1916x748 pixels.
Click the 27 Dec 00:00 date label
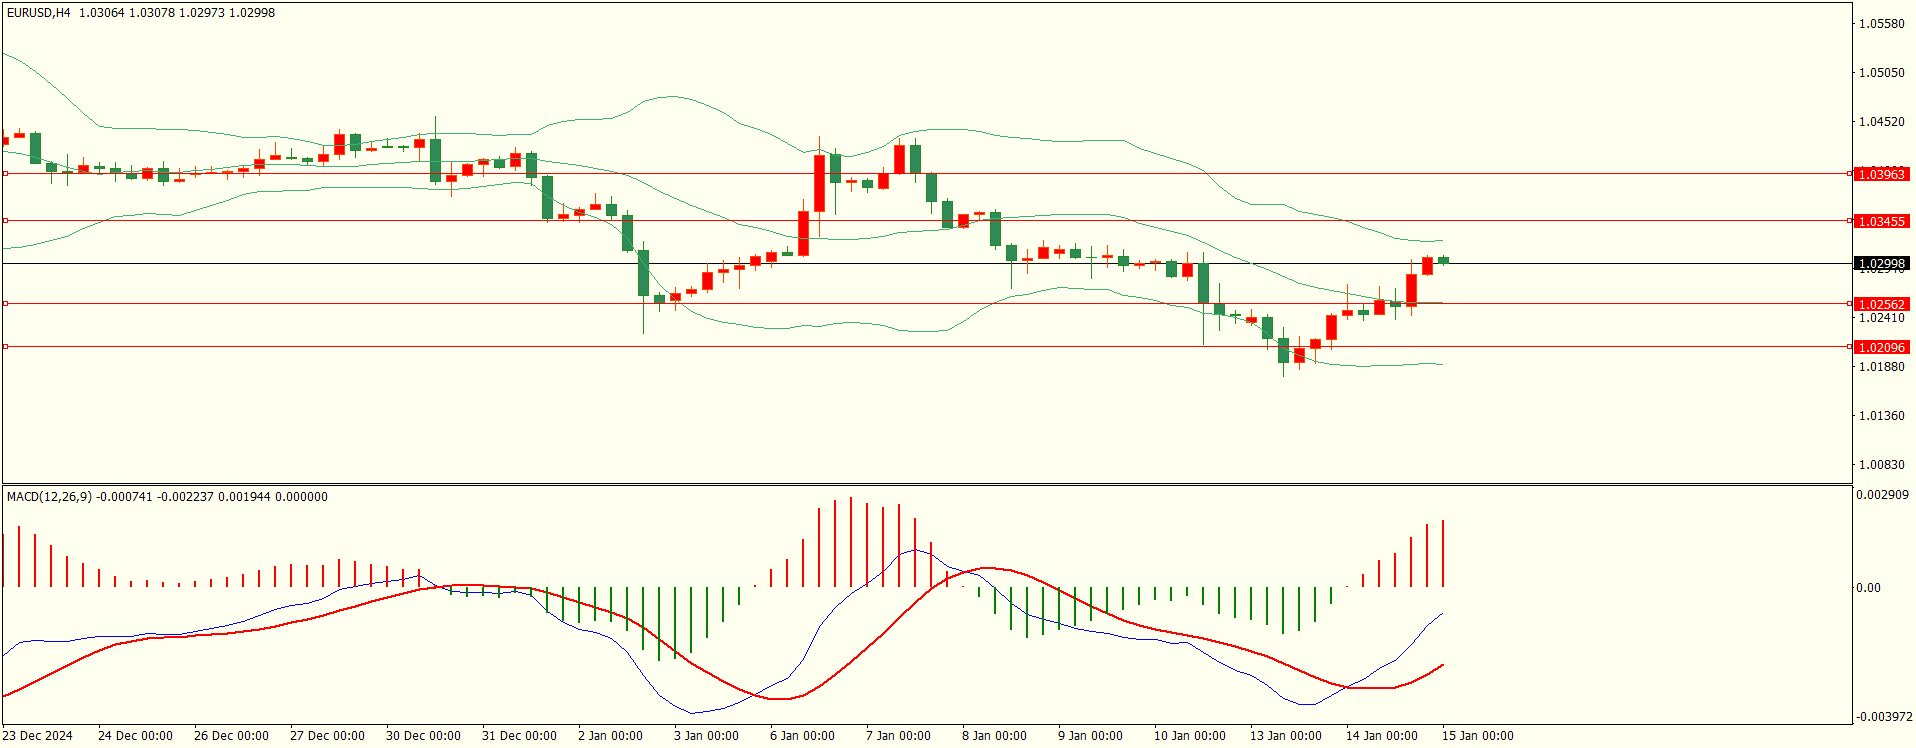coord(327,736)
